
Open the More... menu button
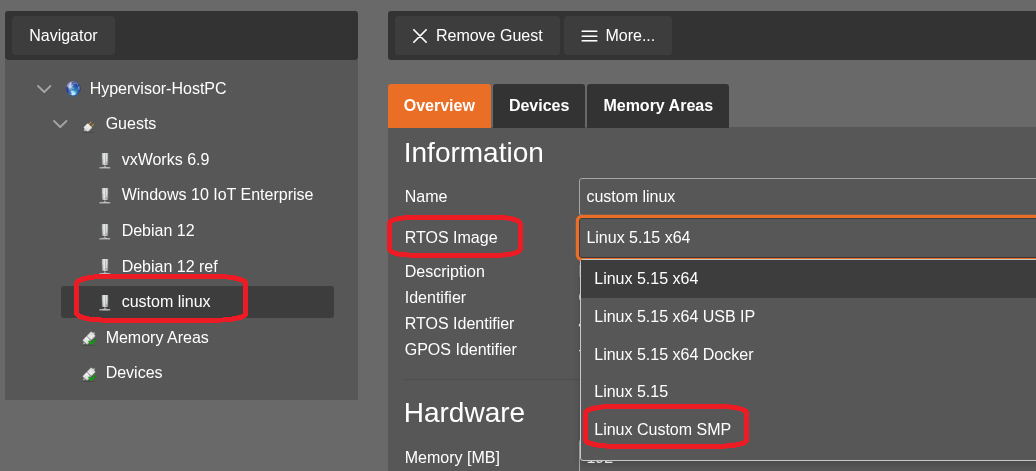[618, 36]
